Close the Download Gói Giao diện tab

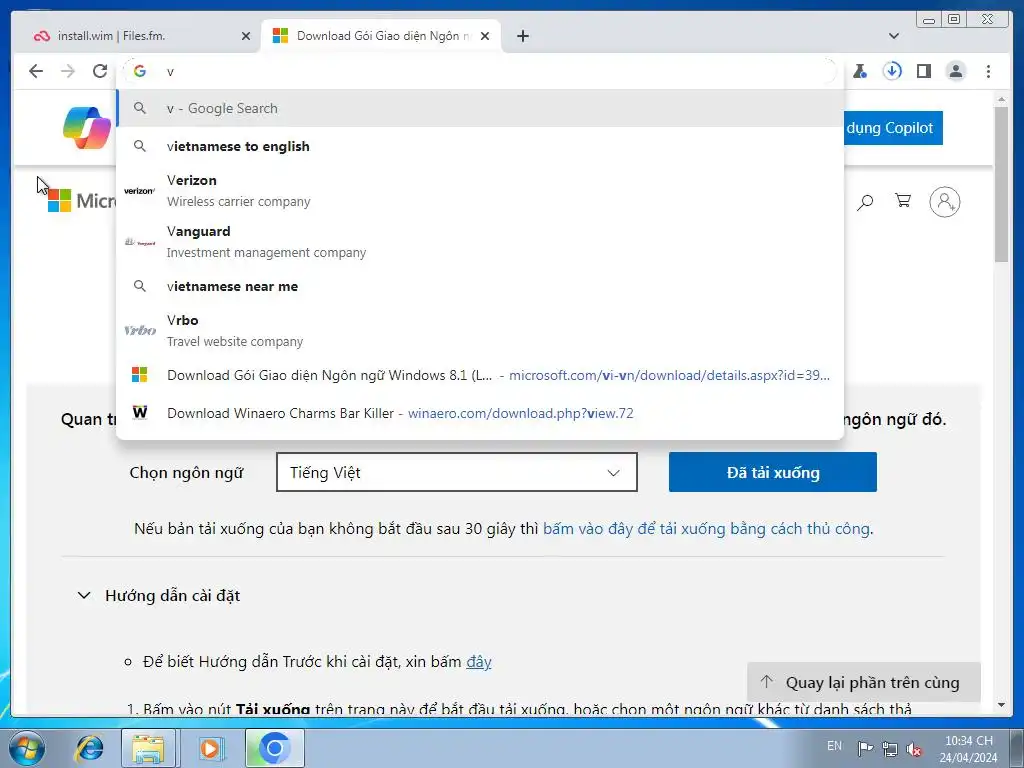coord(485,36)
